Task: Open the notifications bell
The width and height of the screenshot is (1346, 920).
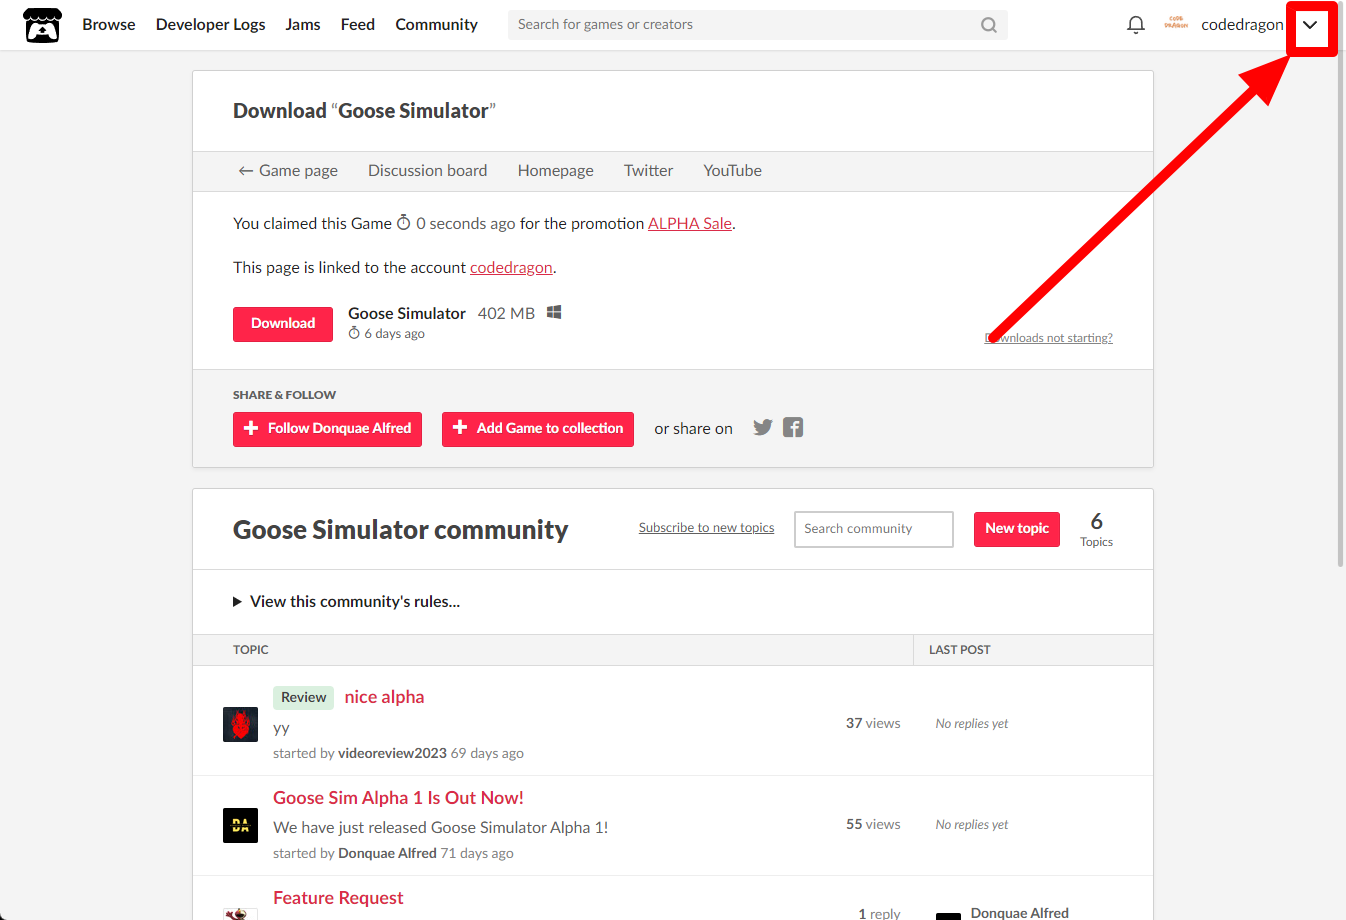Action: pos(1135,25)
